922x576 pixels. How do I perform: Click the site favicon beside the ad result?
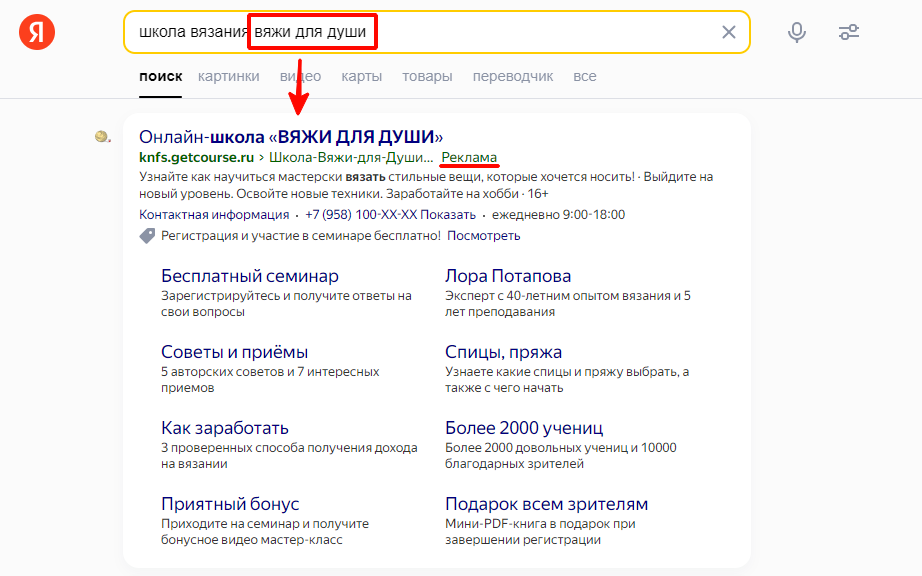pos(102,136)
